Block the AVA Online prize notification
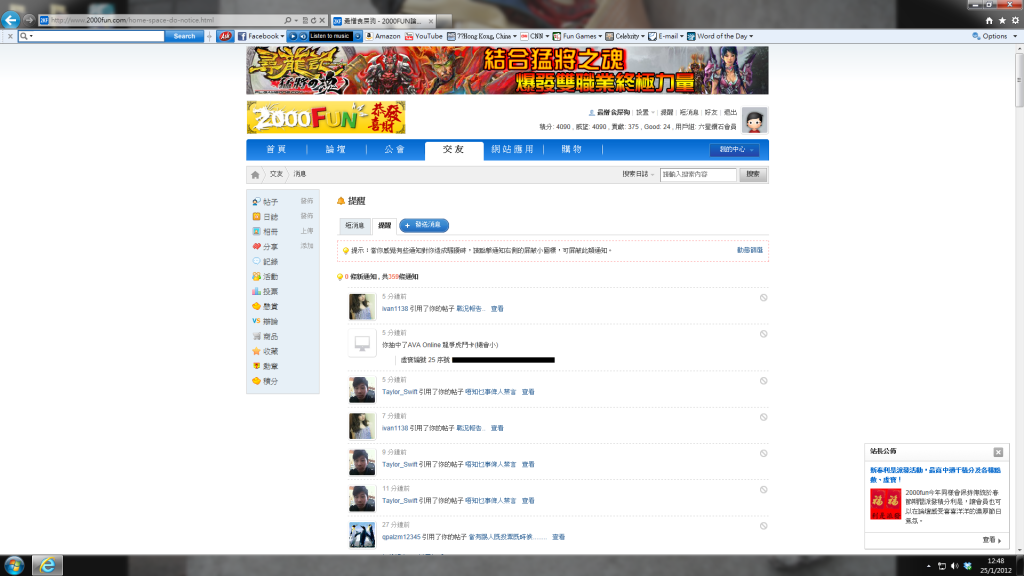The image size is (1024, 576). (763, 332)
